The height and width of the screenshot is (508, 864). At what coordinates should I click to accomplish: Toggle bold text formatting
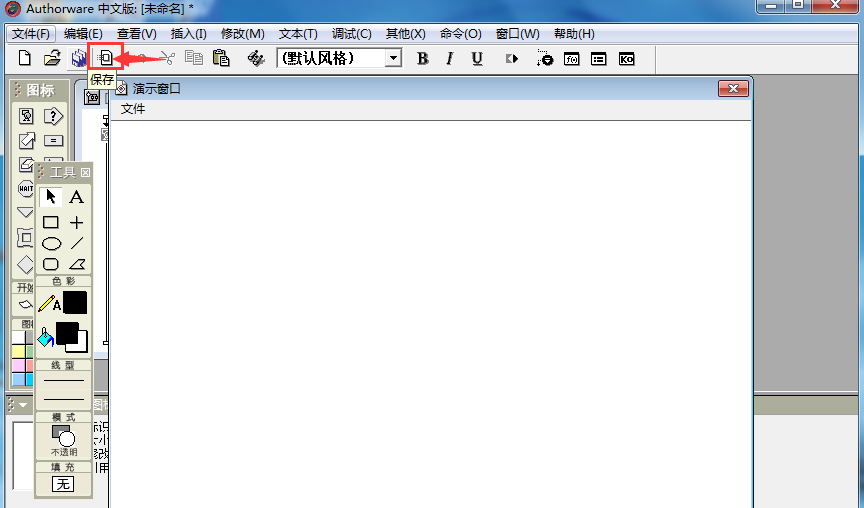pyautogui.click(x=422, y=58)
